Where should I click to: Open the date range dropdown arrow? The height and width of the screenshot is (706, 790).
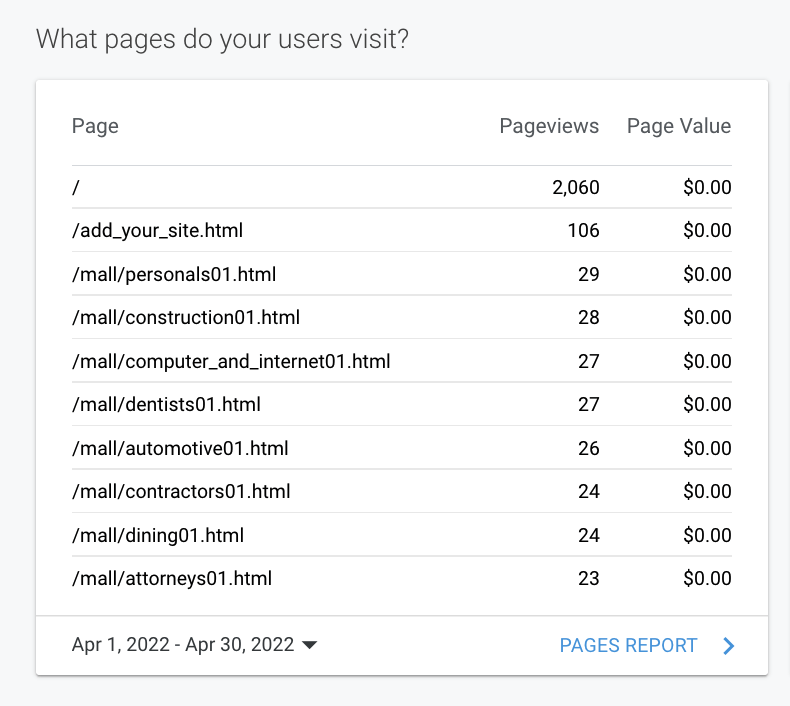tap(309, 646)
